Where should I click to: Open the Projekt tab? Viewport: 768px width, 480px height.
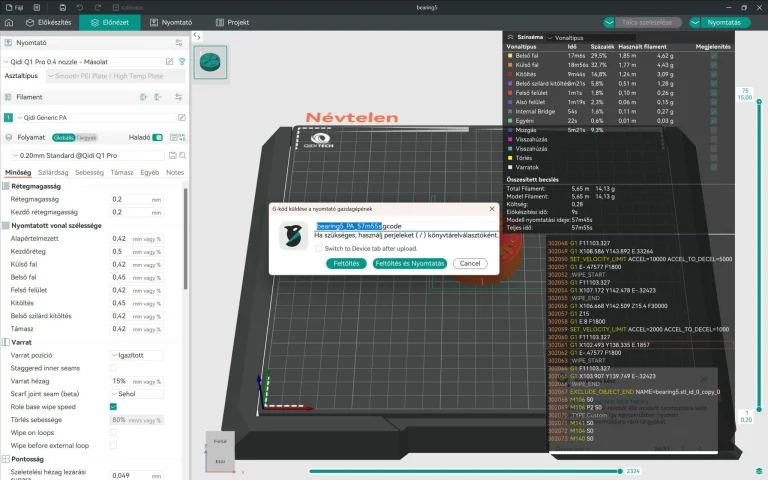[x=232, y=23]
